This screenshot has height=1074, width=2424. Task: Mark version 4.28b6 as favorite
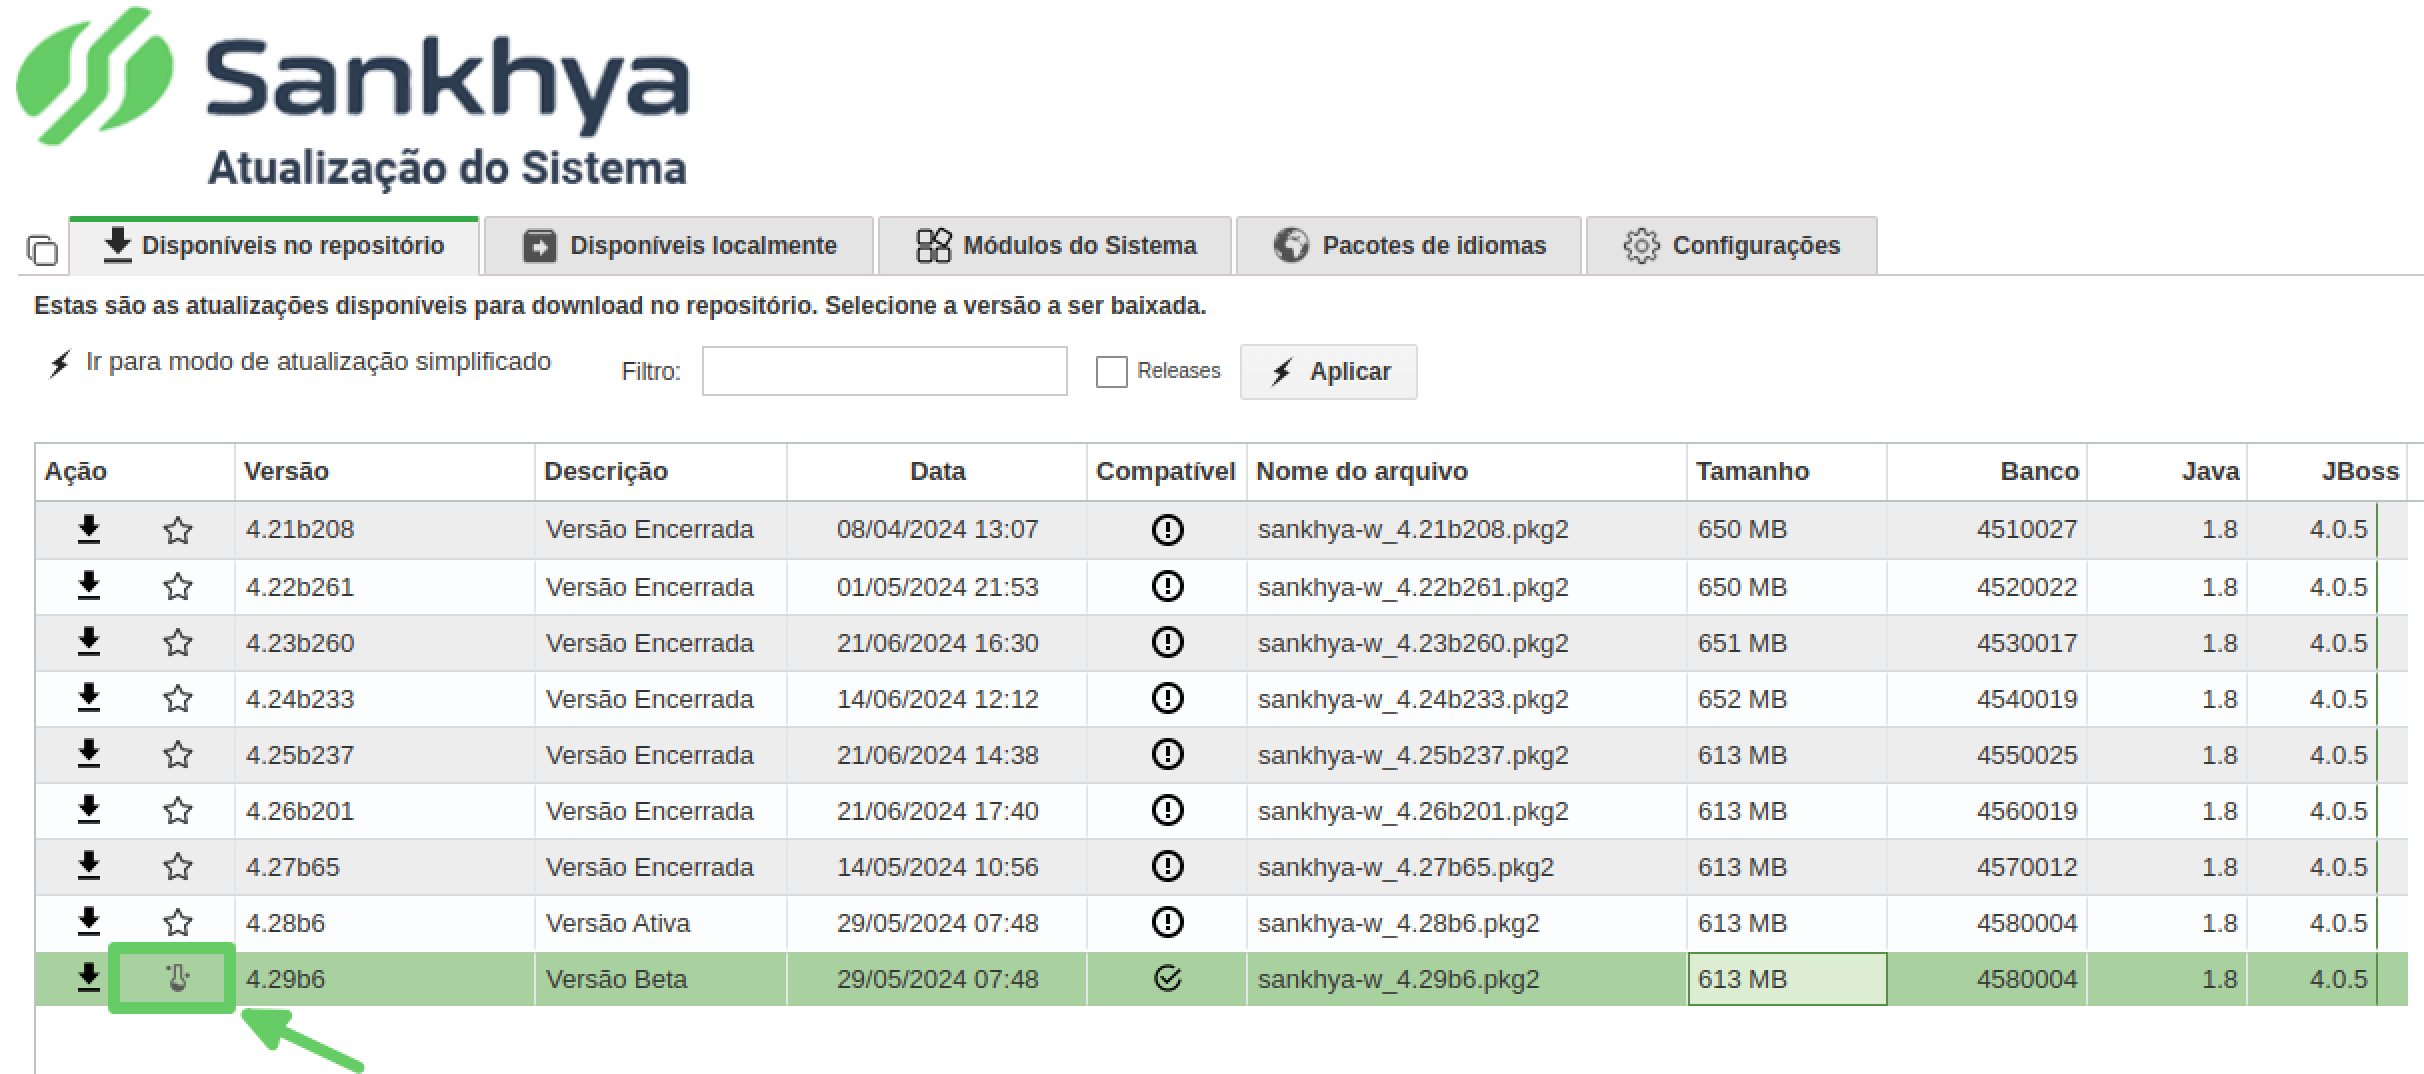pos(177,923)
